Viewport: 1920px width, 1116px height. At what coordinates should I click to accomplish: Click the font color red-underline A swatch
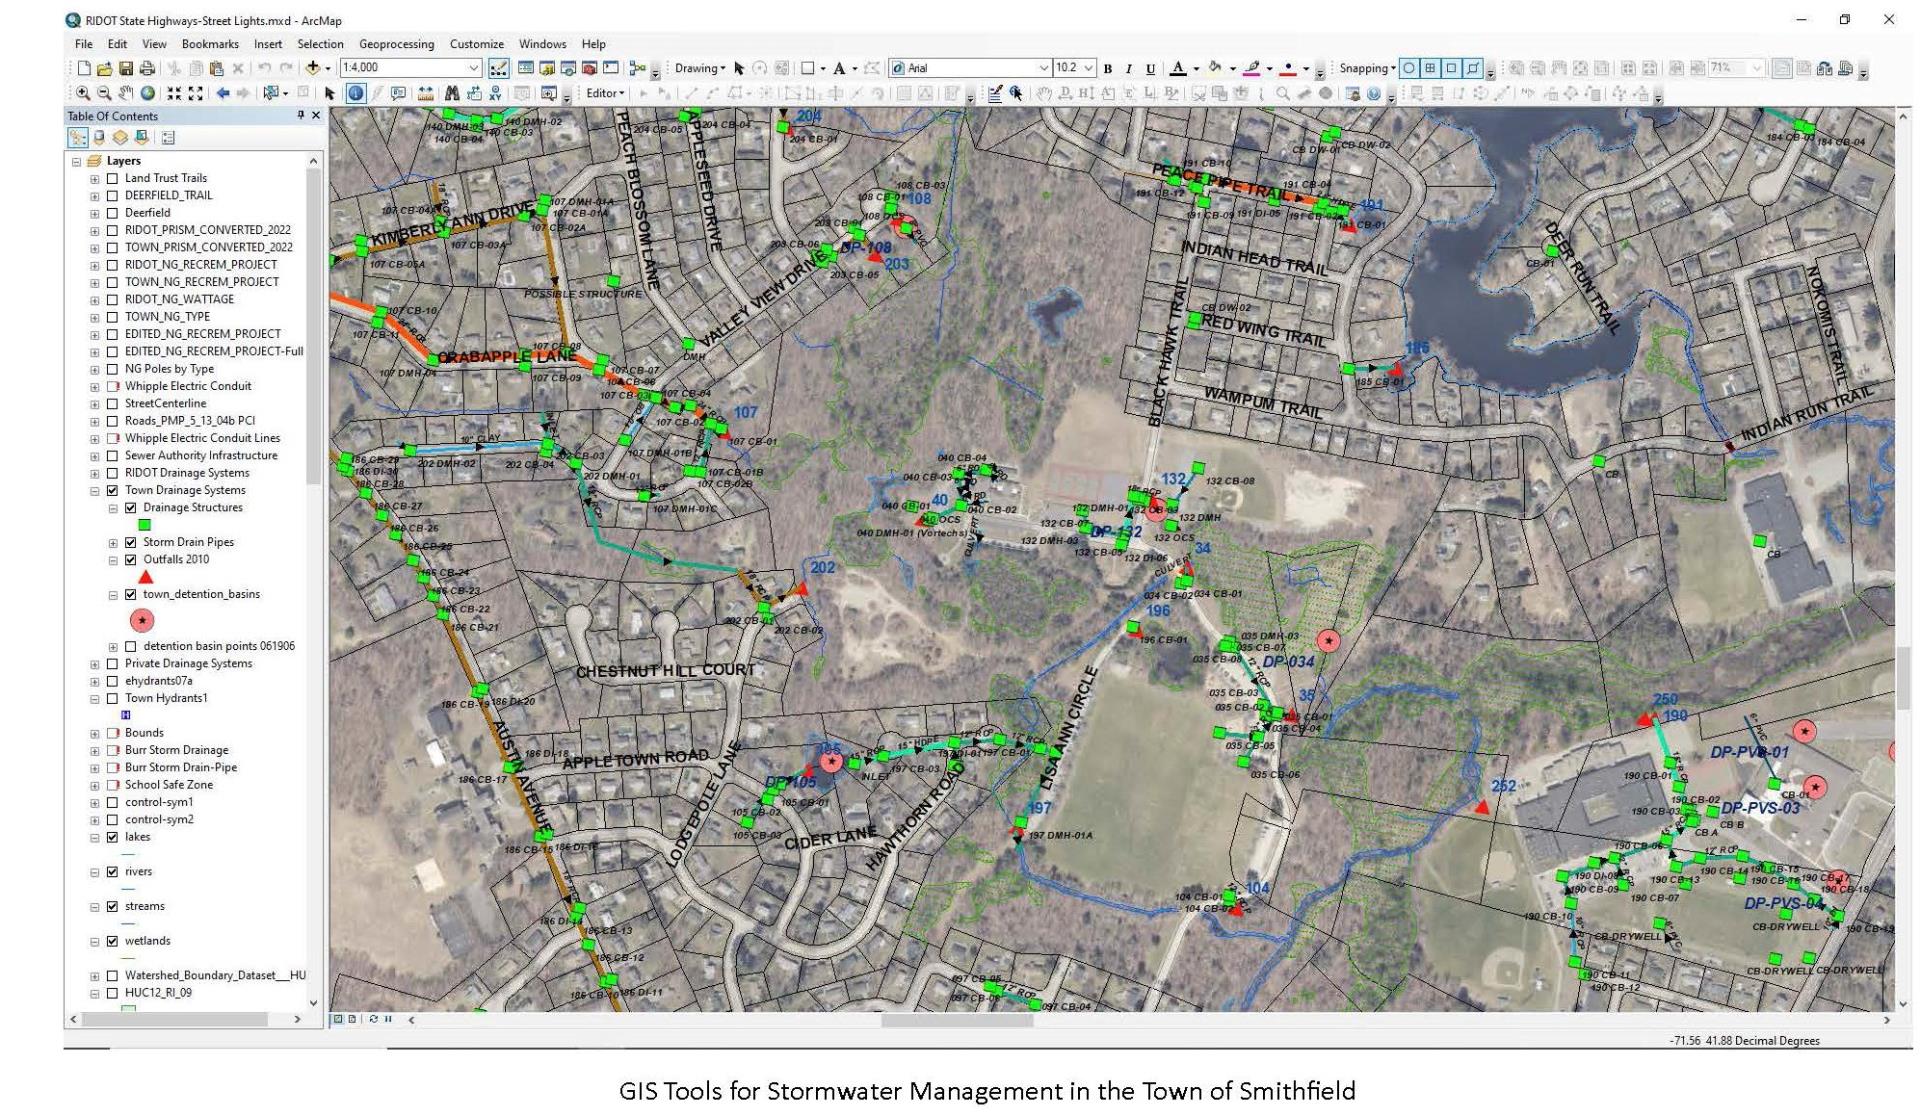pos(1178,69)
